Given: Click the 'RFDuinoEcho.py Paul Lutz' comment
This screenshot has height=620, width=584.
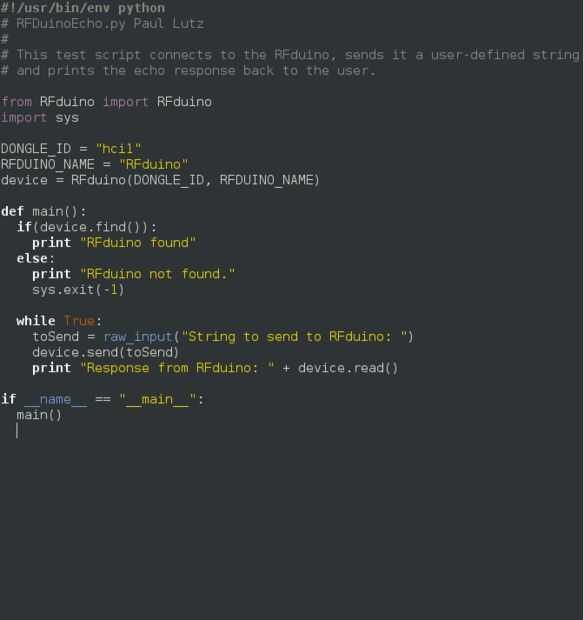Looking at the screenshot, I should [x=110, y=24].
